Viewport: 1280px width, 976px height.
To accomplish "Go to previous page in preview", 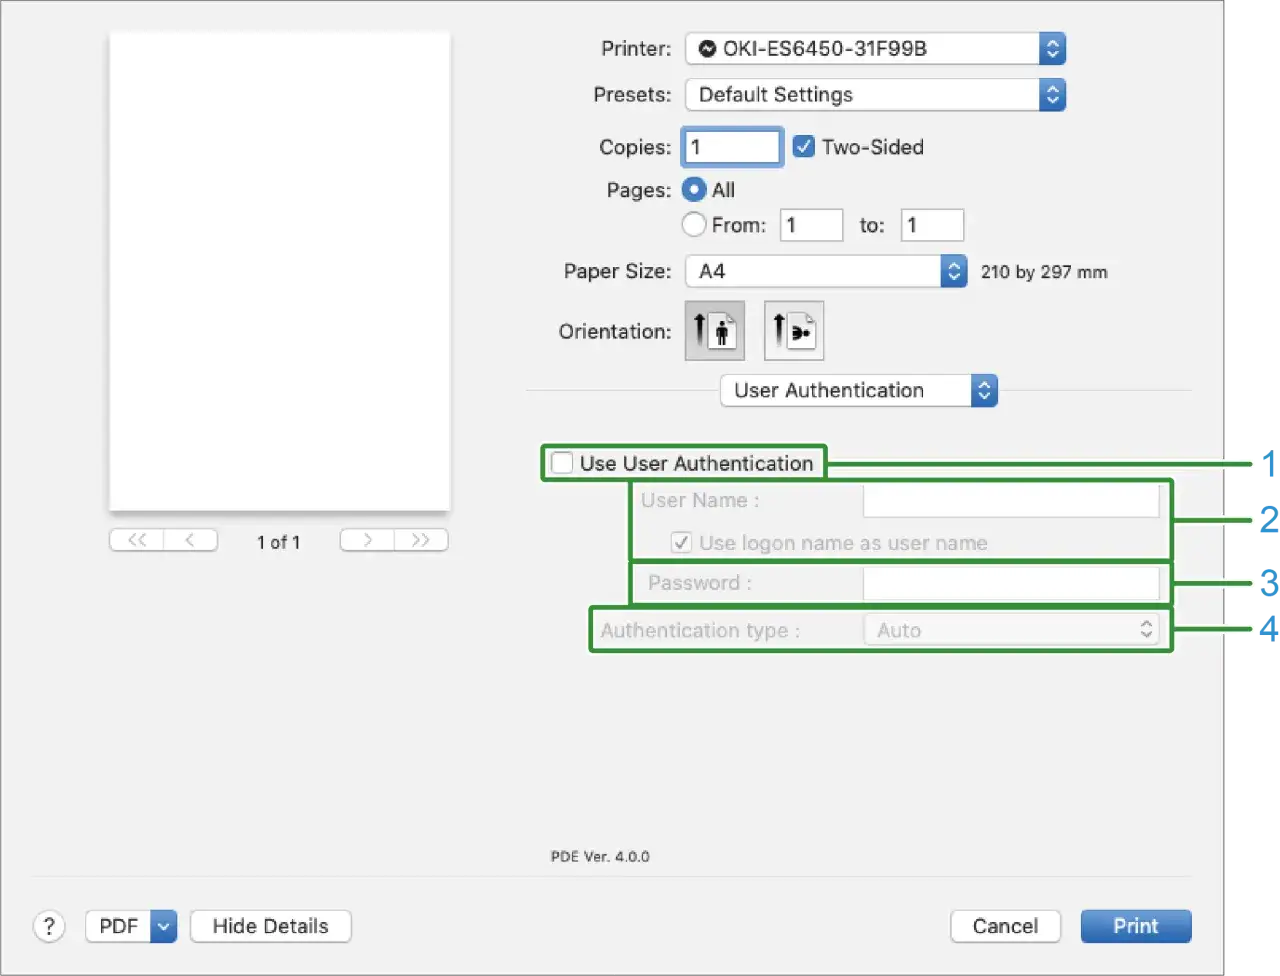I will click(190, 540).
